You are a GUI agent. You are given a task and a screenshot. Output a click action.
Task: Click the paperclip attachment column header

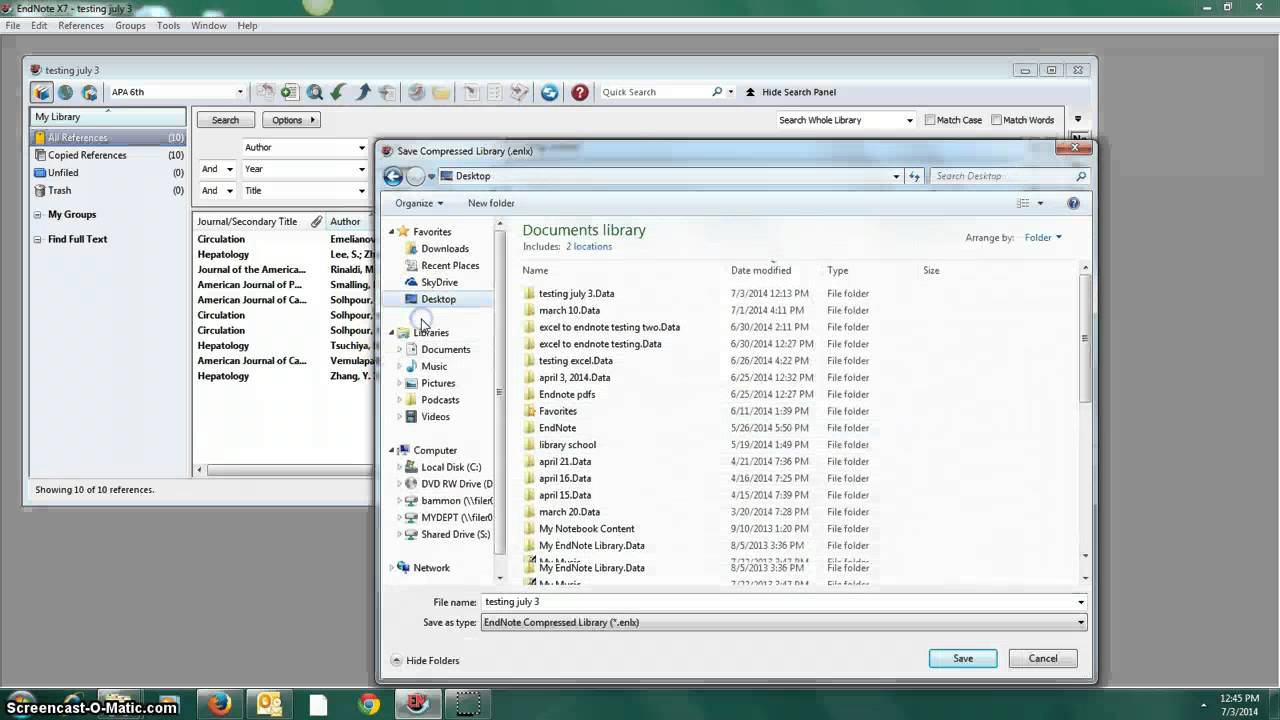[316, 221]
